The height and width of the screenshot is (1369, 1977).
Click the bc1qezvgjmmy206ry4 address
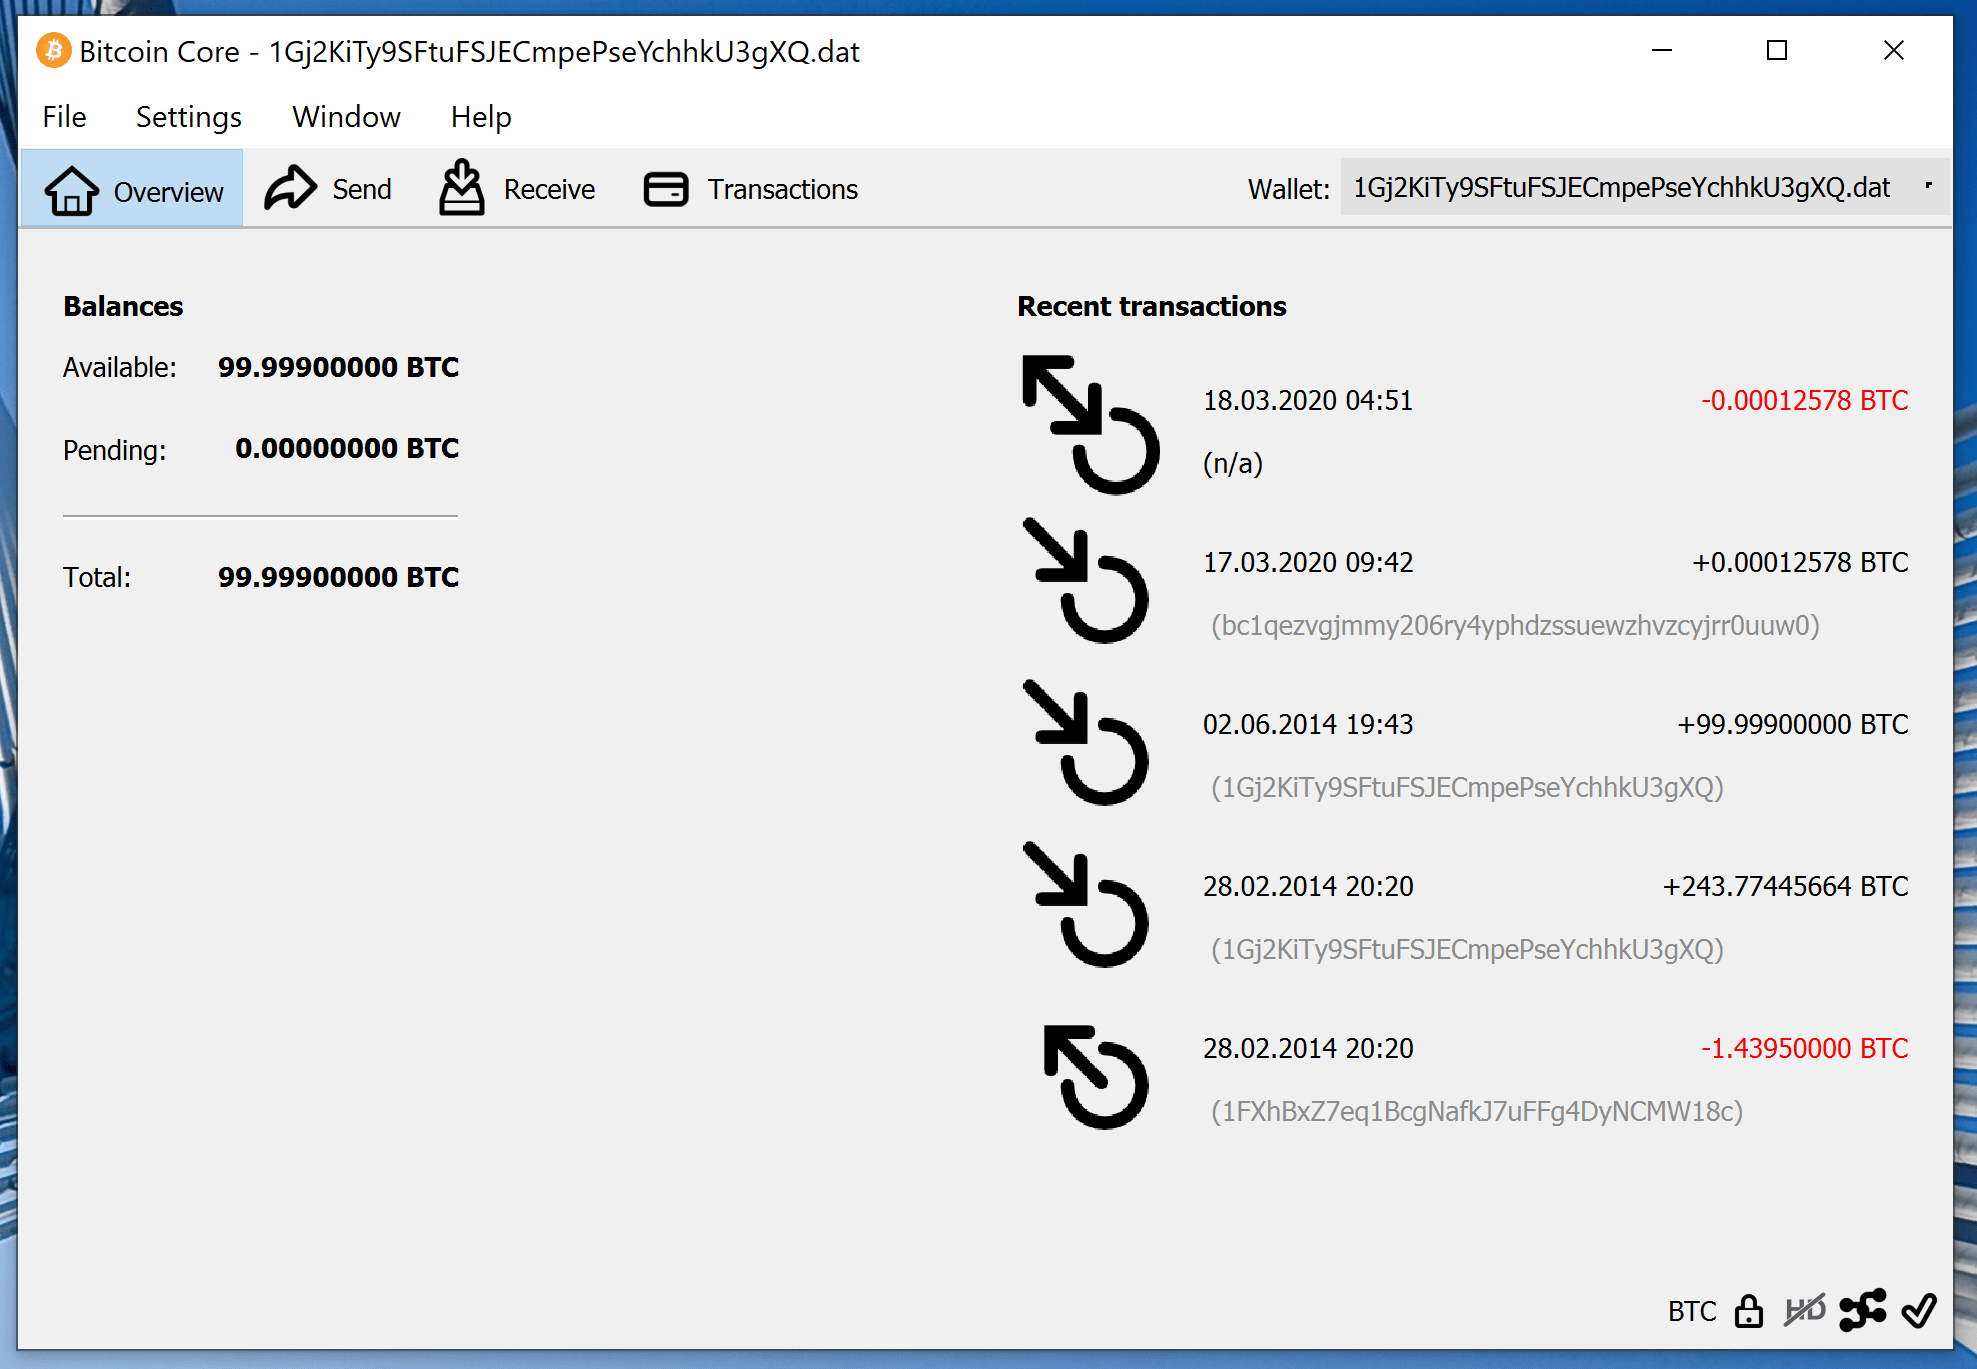(1515, 625)
